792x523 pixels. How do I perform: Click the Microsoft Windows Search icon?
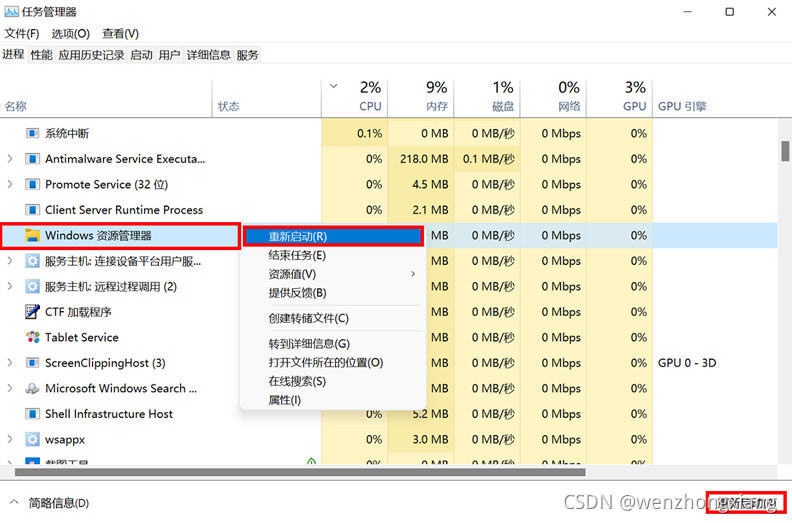point(32,388)
